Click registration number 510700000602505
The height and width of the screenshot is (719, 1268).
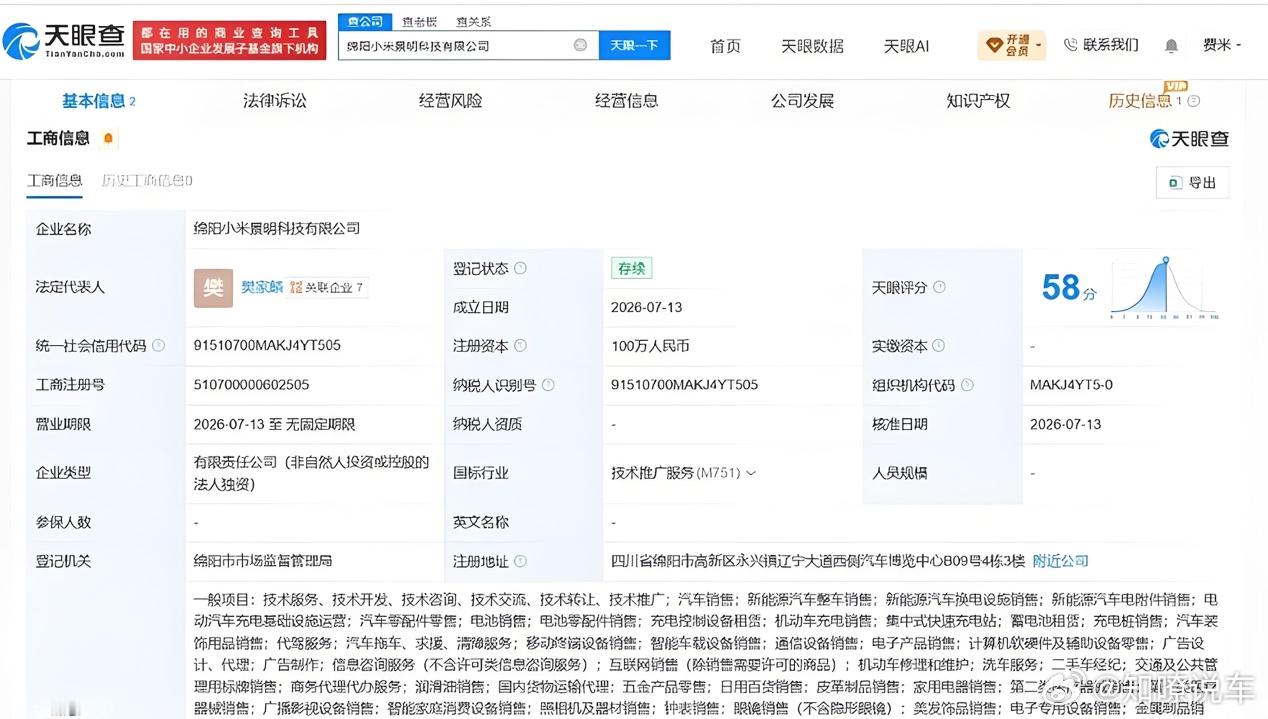[251, 384]
